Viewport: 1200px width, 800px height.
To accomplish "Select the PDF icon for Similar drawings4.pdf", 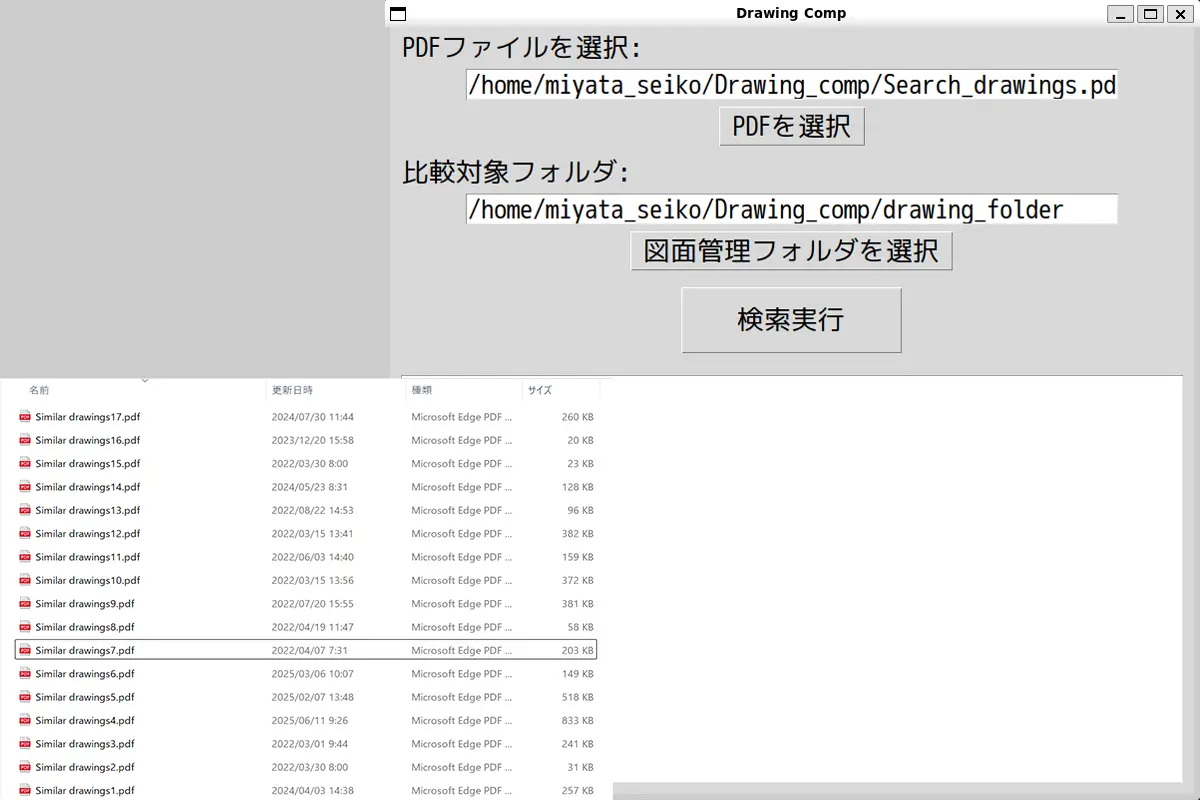I will (25, 720).
